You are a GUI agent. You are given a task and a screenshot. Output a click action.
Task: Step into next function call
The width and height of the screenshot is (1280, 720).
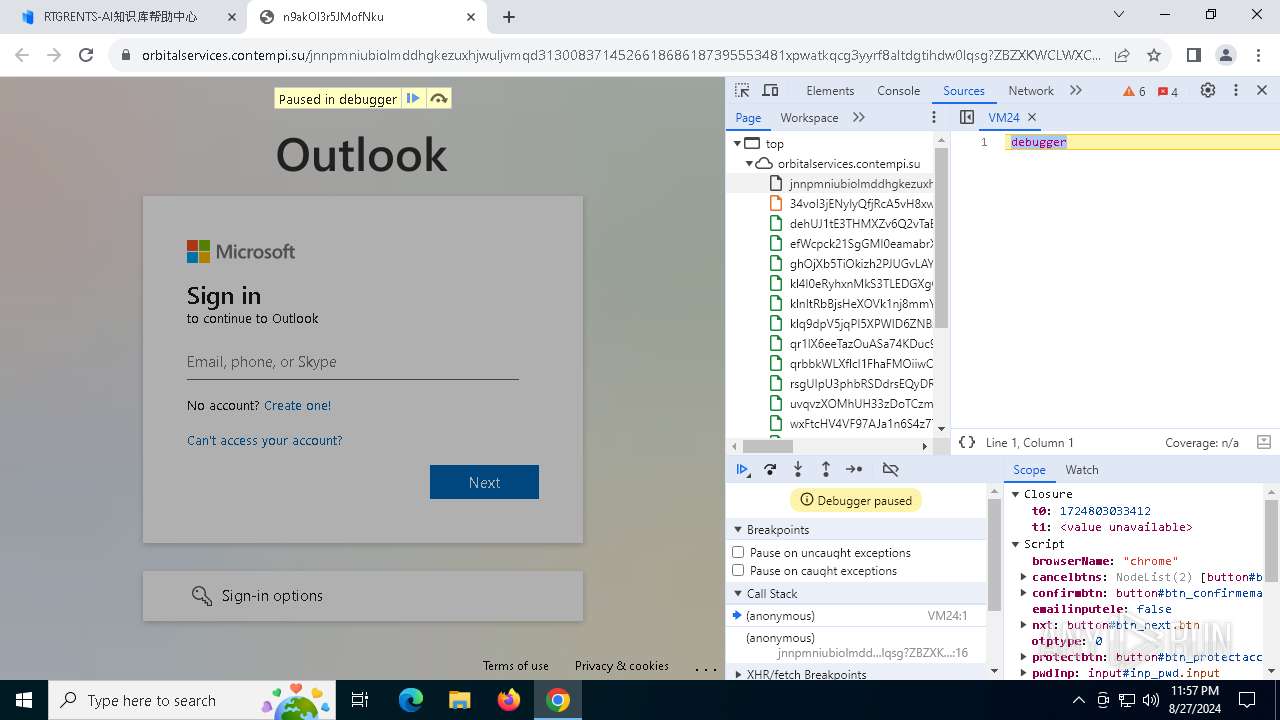pos(798,469)
